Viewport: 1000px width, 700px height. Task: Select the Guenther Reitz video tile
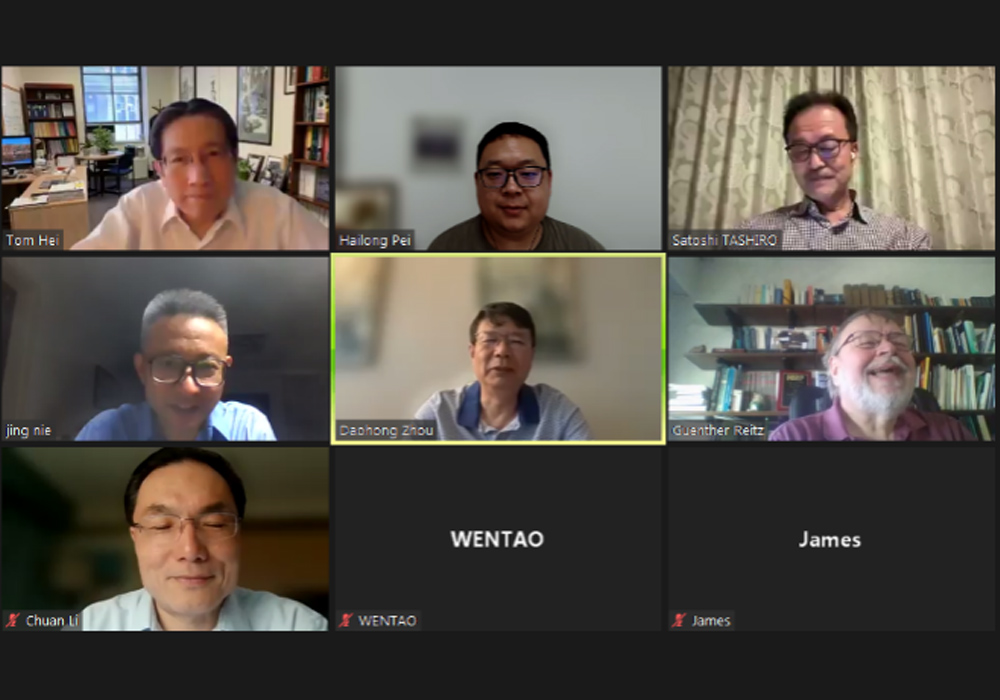pyautogui.click(x=832, y=349)
